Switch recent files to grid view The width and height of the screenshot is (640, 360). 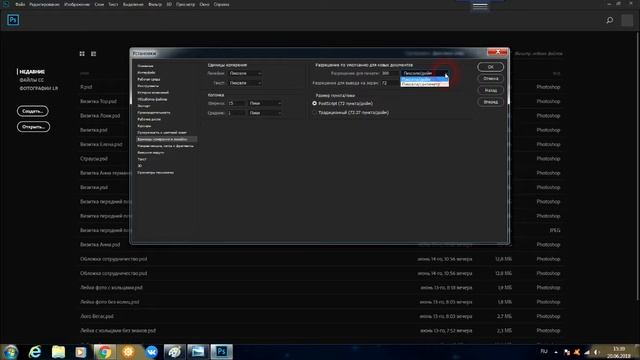click(82, 53)
